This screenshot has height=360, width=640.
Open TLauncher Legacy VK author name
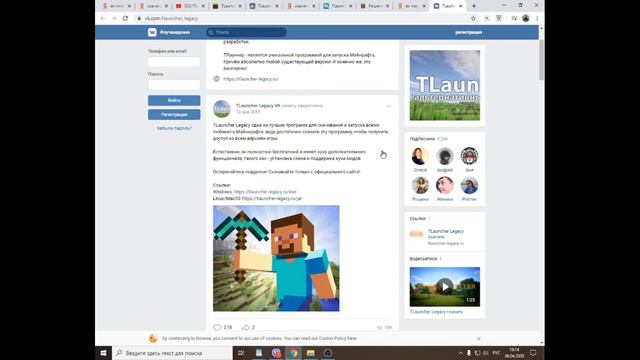(258, 105)
